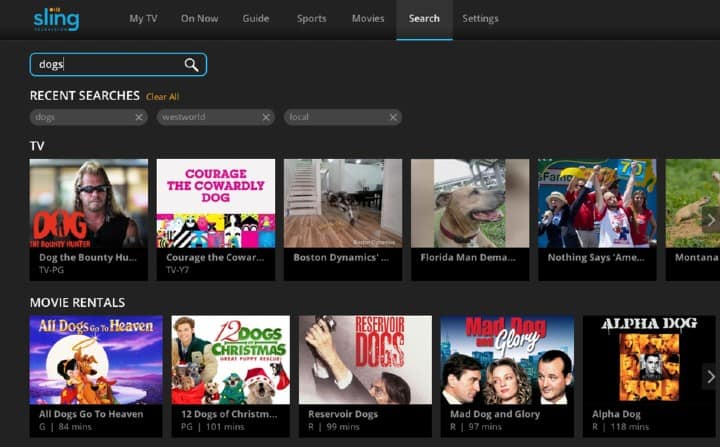Remove the 'local' recent search
The height and width of the screenshot is (447, 720).
[393, 118]
